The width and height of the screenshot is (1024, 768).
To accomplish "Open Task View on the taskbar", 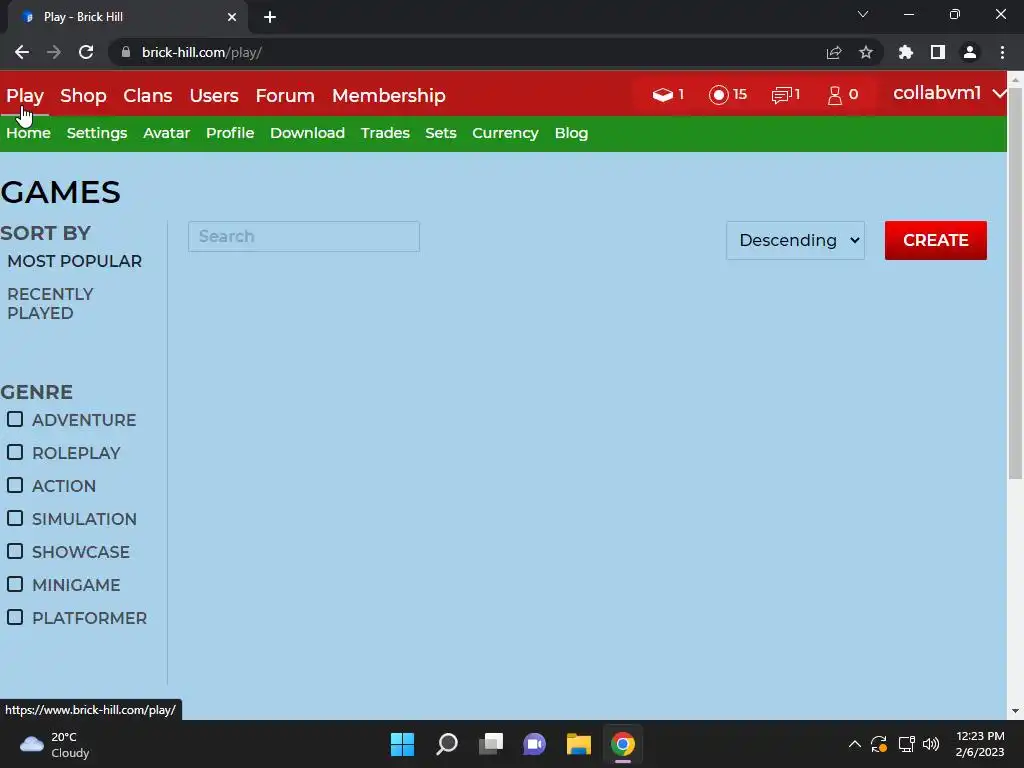I will tap(491, 744).
